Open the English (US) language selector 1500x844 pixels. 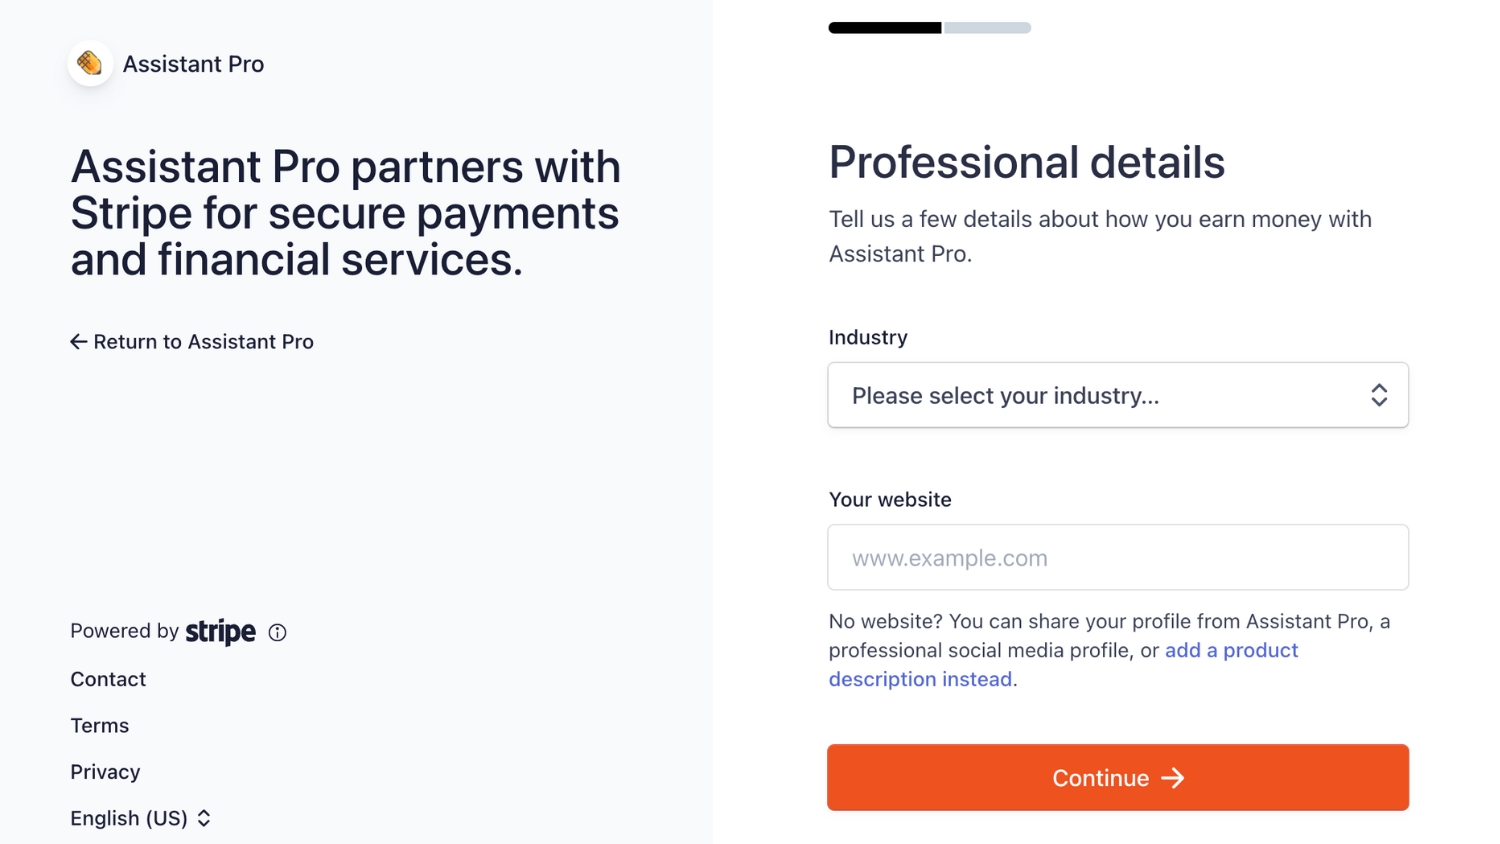coord(141,818)
